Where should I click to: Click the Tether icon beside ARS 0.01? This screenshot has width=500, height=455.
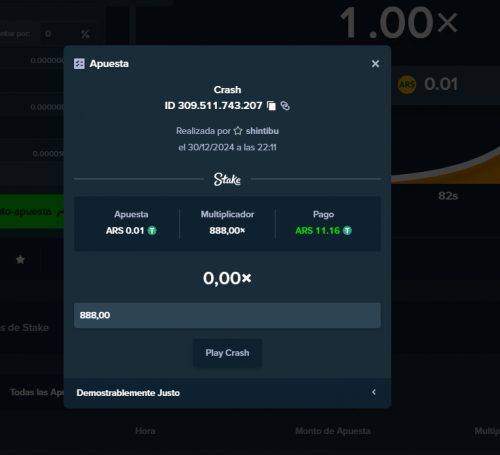[152, 231]
